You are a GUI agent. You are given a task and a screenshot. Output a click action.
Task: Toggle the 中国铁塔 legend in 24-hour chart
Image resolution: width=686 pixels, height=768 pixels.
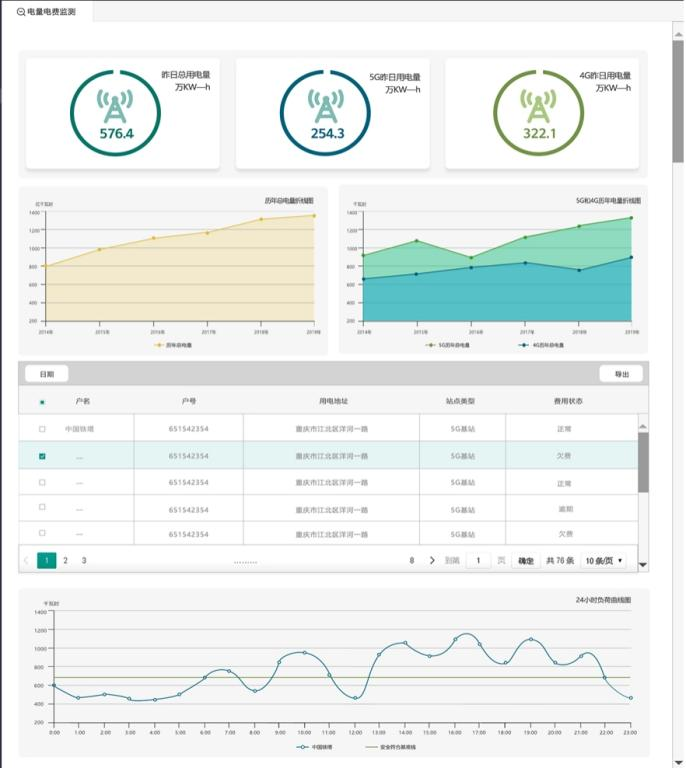(302, 747)
